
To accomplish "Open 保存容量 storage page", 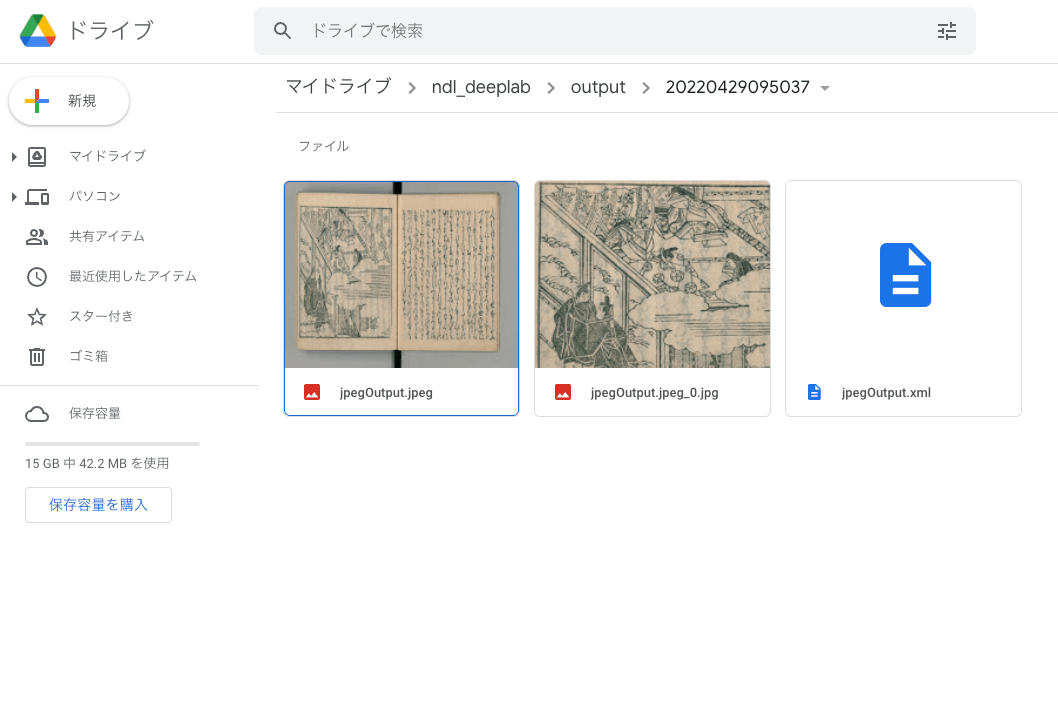I will click(95, 413).
